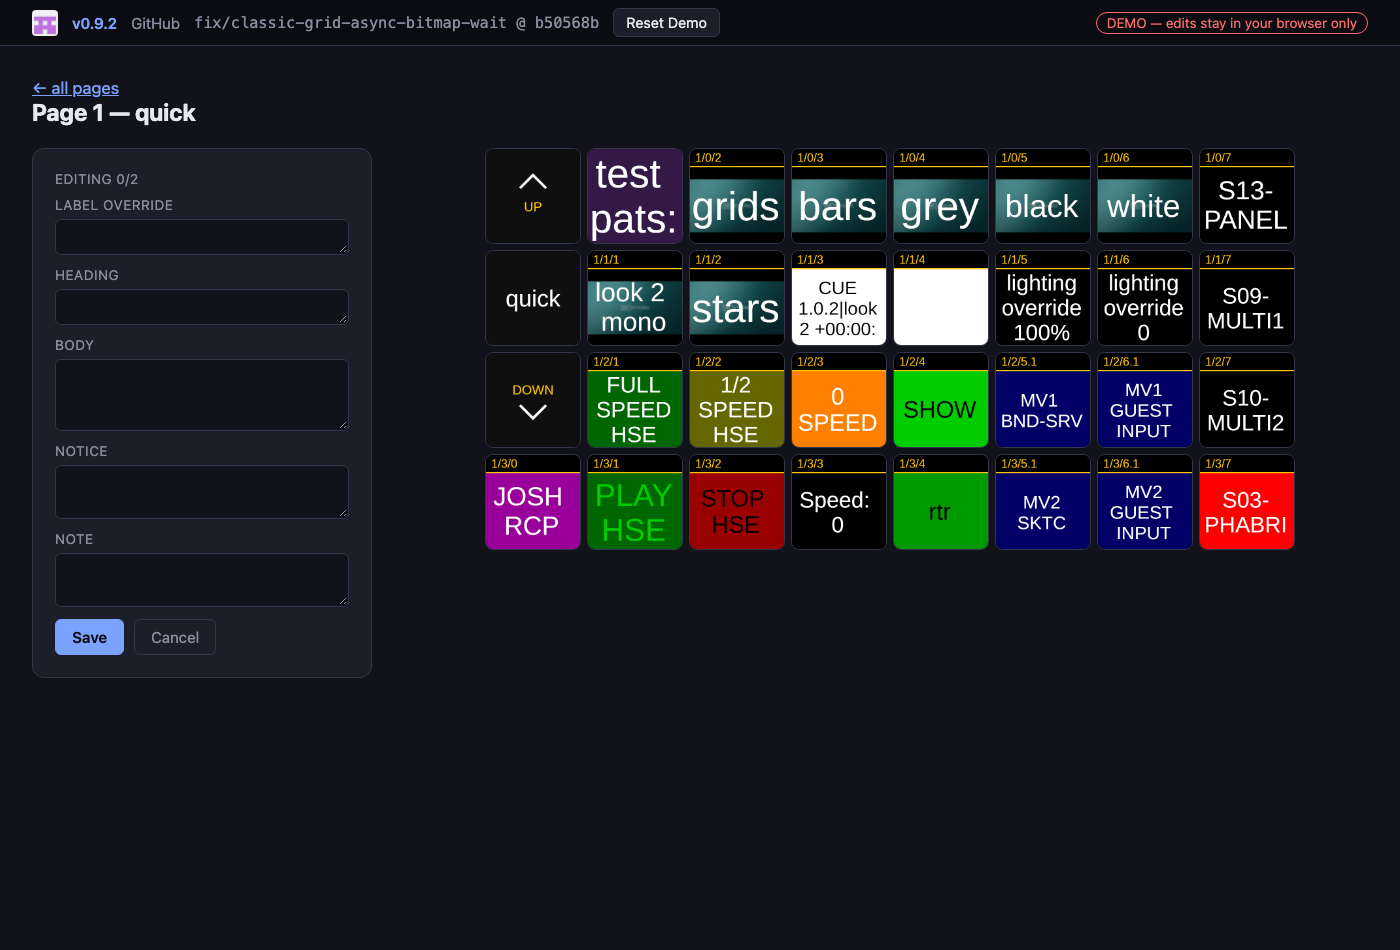Select the green rtr button

point(941,502)
